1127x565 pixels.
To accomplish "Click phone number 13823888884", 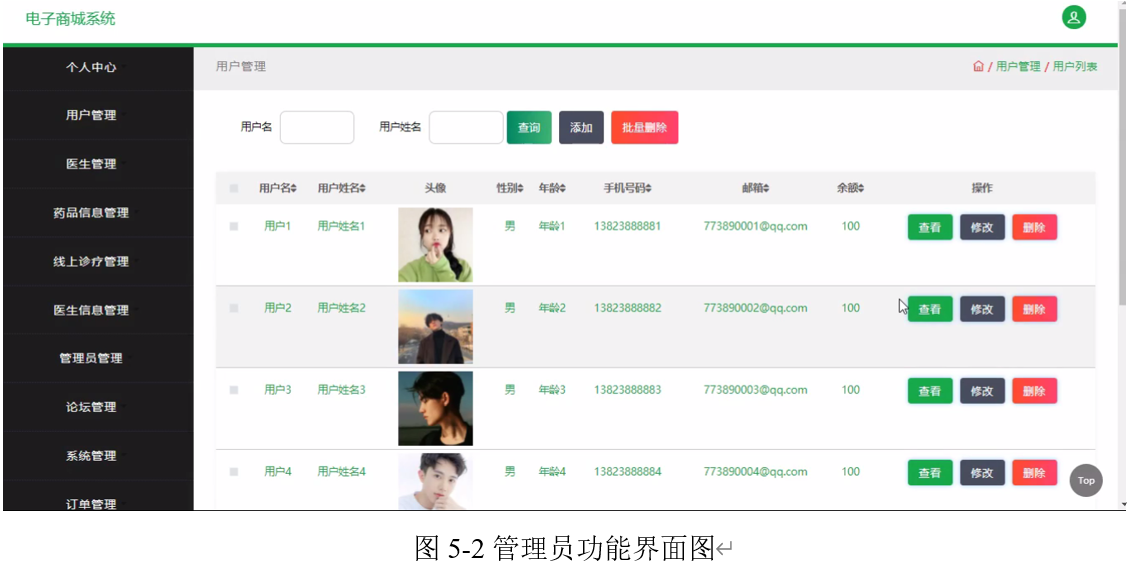I will 627,472.
